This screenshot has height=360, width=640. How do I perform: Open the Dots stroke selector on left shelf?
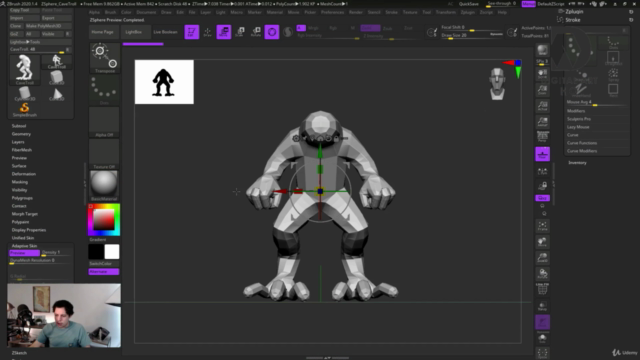104,90
